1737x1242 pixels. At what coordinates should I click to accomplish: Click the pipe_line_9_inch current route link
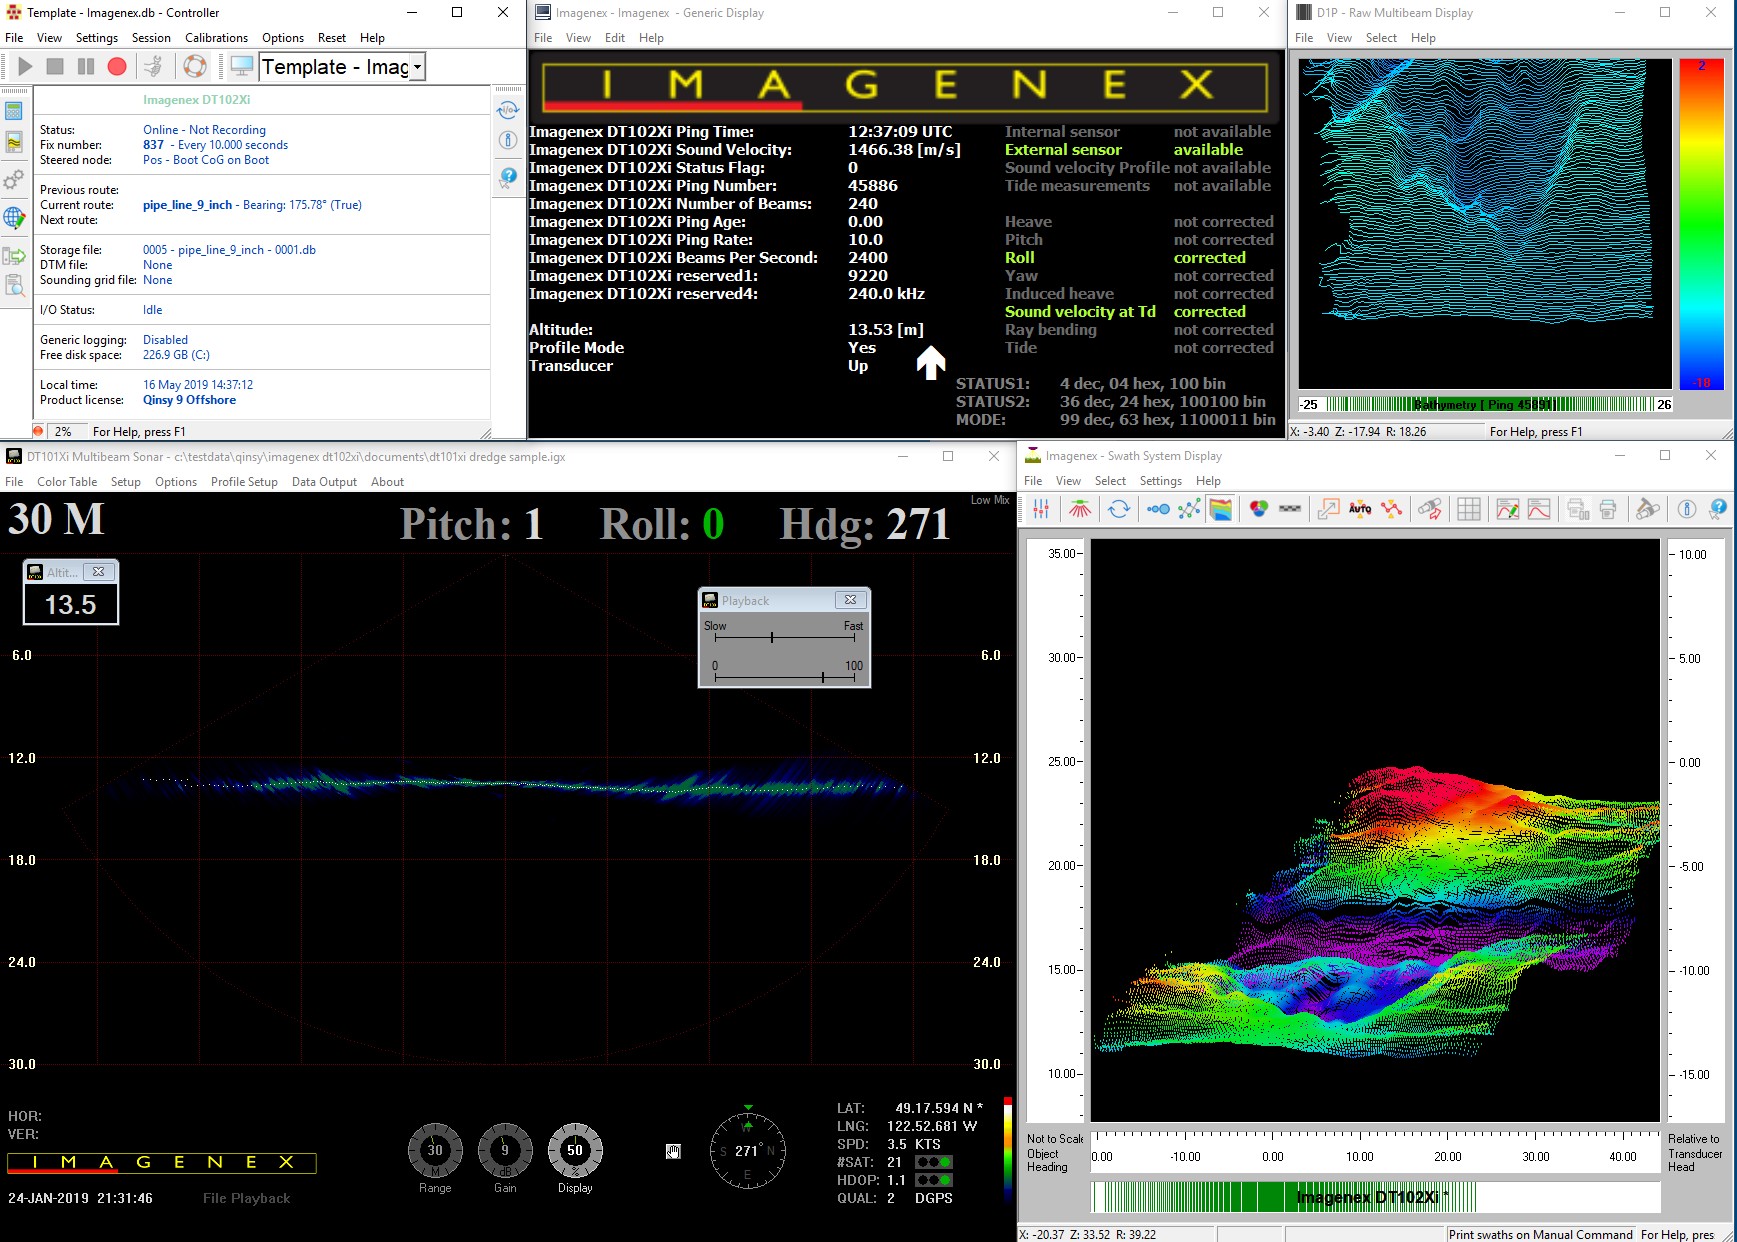187,205
